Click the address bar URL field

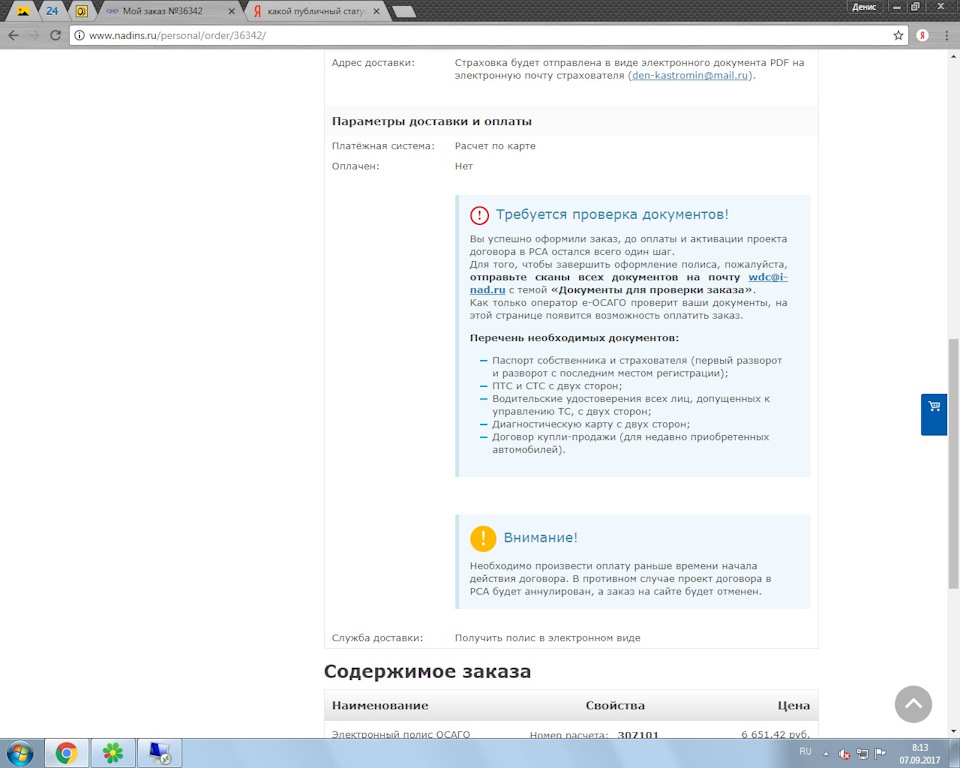click(478, 36)
